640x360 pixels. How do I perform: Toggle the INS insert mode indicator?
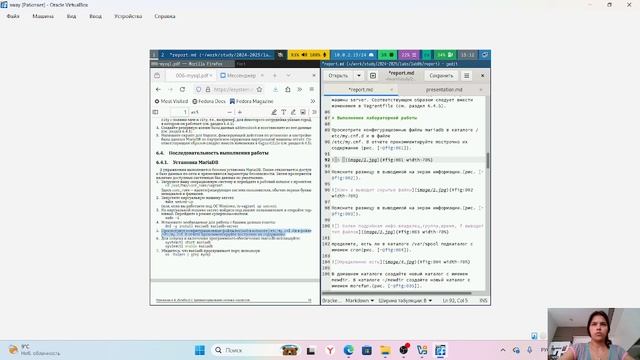[483, 300]
